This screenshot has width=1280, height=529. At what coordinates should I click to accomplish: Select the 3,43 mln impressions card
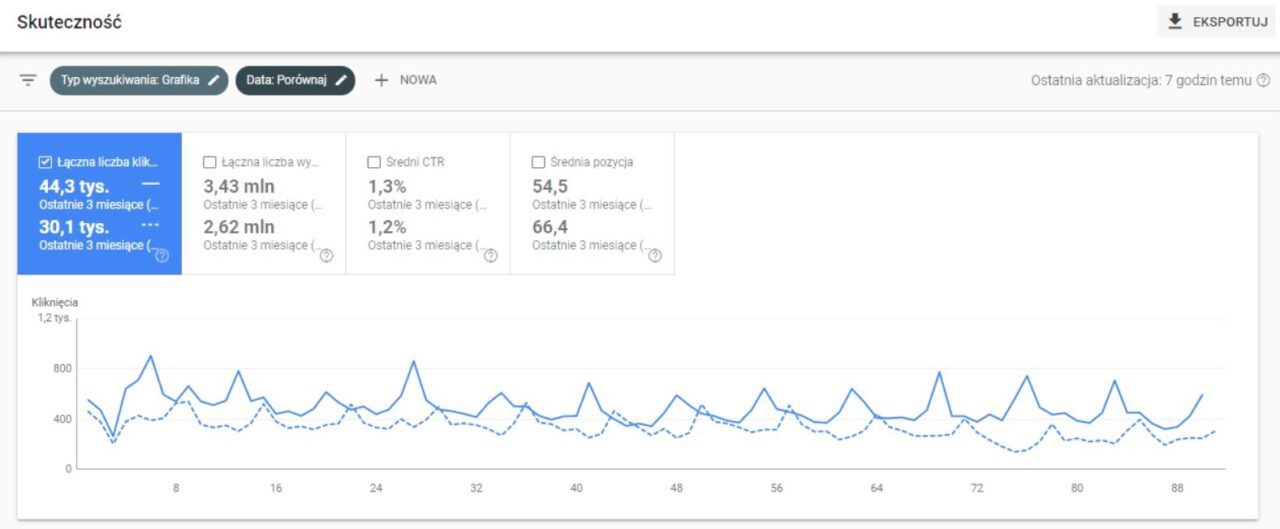point(264,204)
